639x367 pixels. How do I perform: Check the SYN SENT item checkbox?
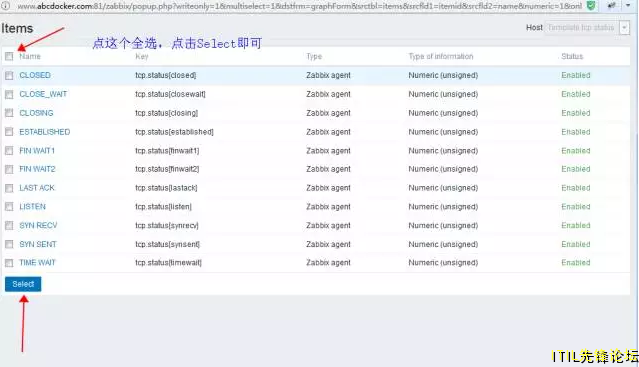click(x=9, y=244)
